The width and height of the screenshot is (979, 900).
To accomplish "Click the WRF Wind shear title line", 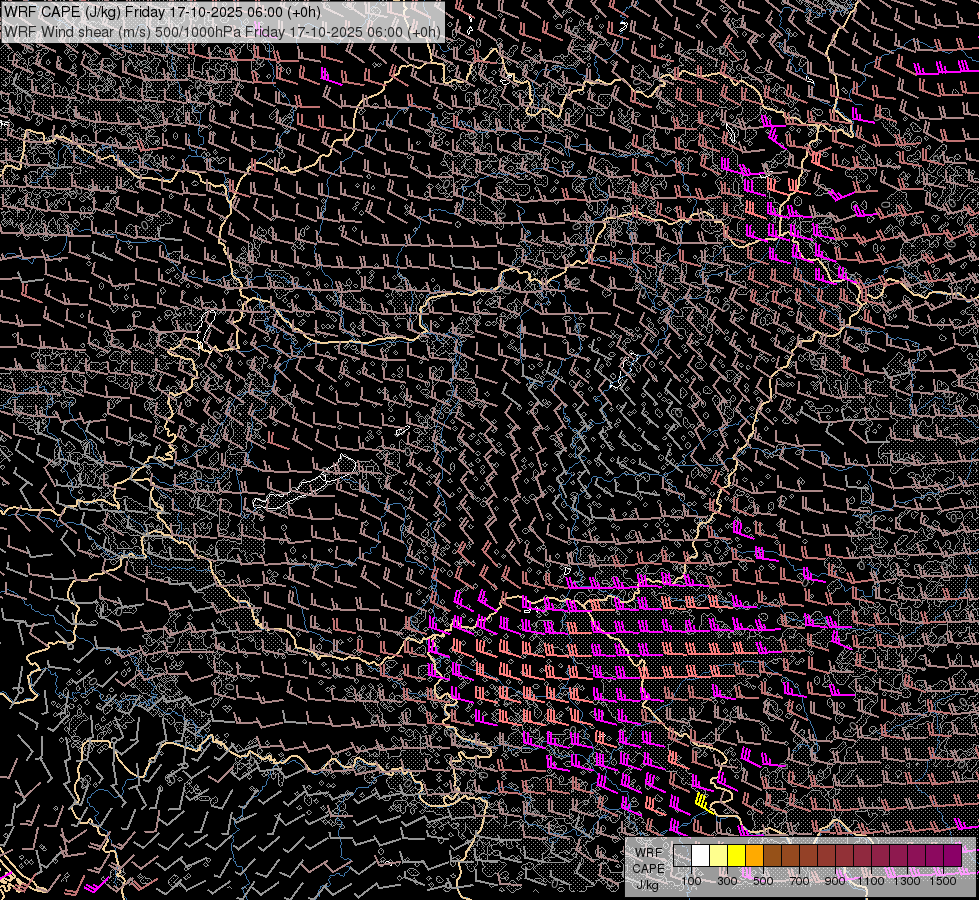I will coord(222,31).
